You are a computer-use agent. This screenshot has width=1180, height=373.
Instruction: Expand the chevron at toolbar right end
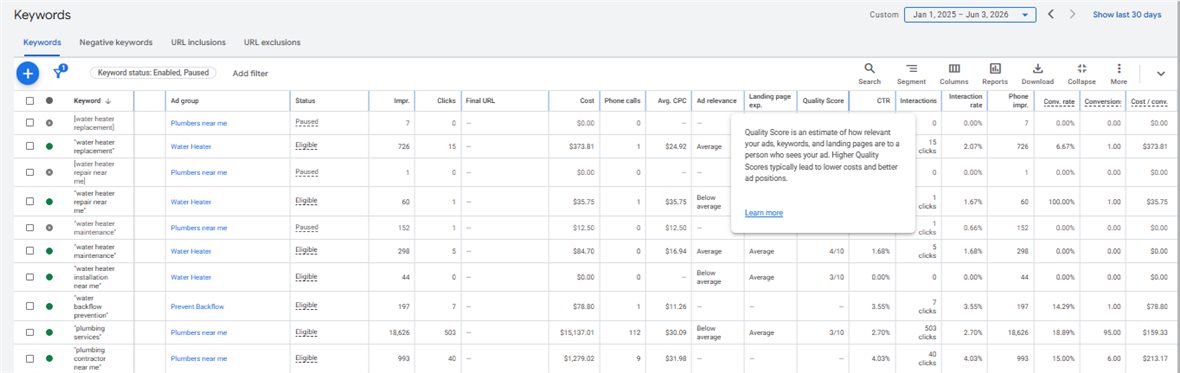pyautogui.click(x=1160, y=73)
